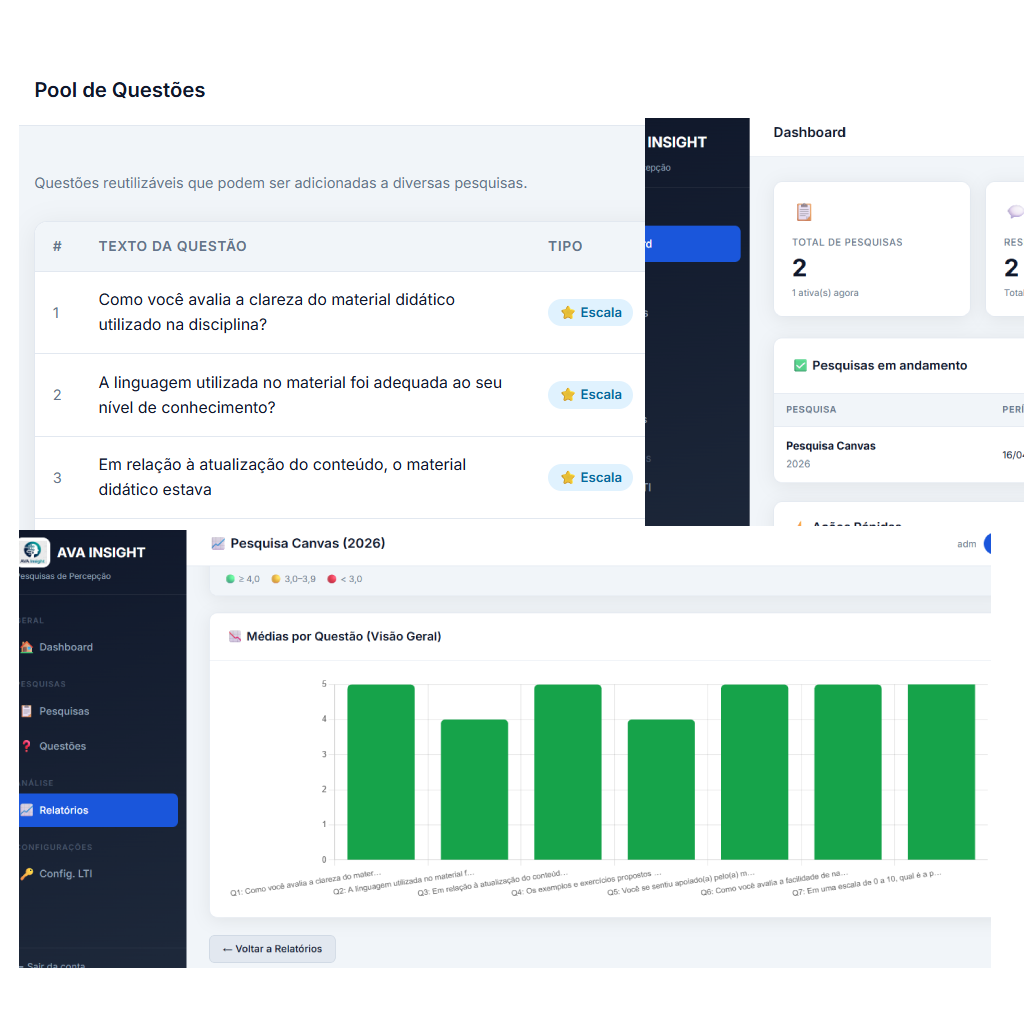Click the "1 ativa(s) agora" text
Viewport: 1024px width, 1024px height.
[x=825, y=293]
